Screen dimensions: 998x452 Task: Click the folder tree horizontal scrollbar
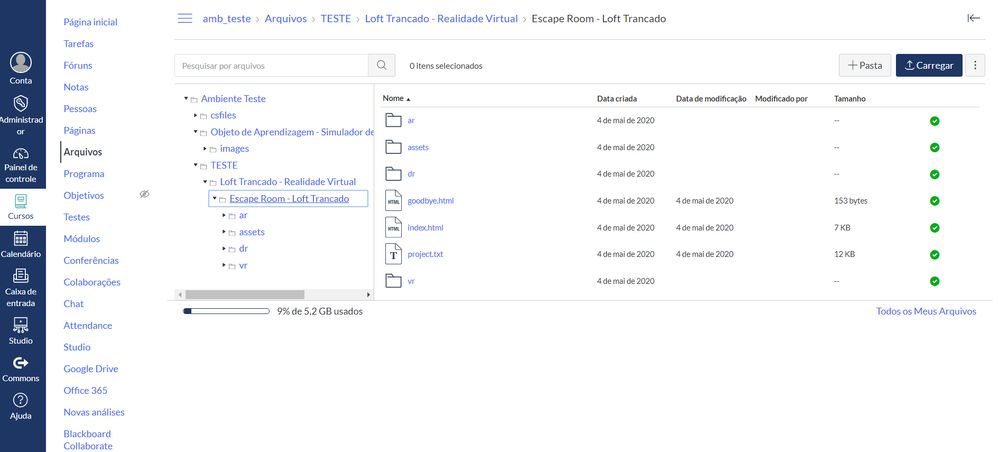tap(244, 295)
